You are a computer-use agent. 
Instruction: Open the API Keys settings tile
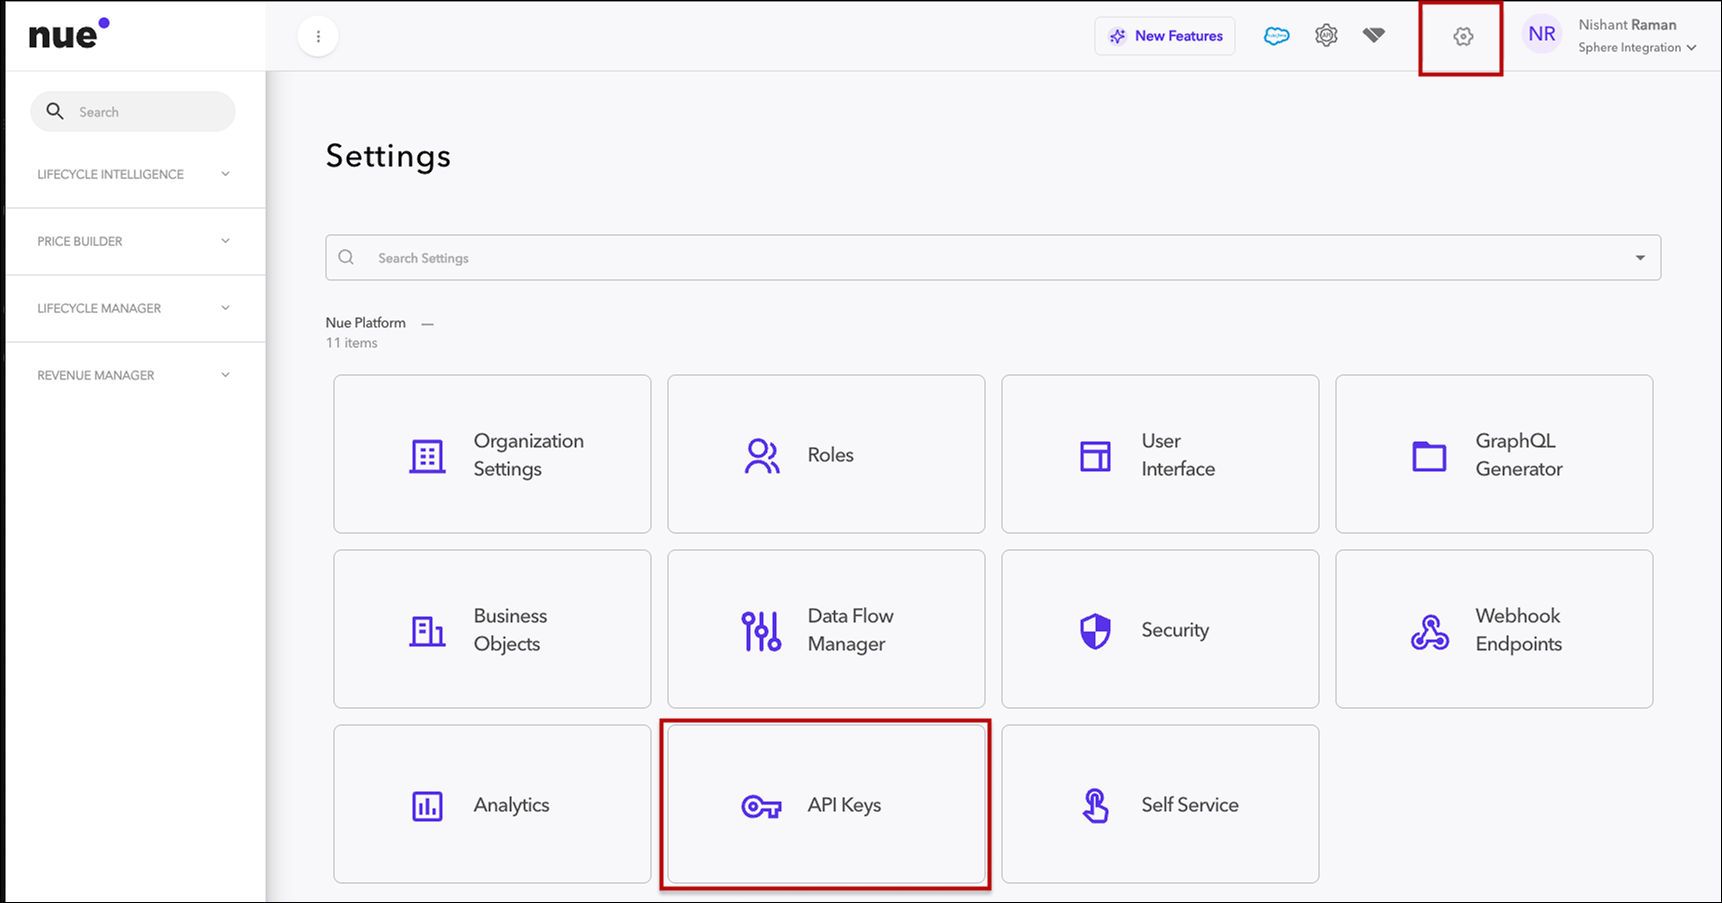point(825,804)
